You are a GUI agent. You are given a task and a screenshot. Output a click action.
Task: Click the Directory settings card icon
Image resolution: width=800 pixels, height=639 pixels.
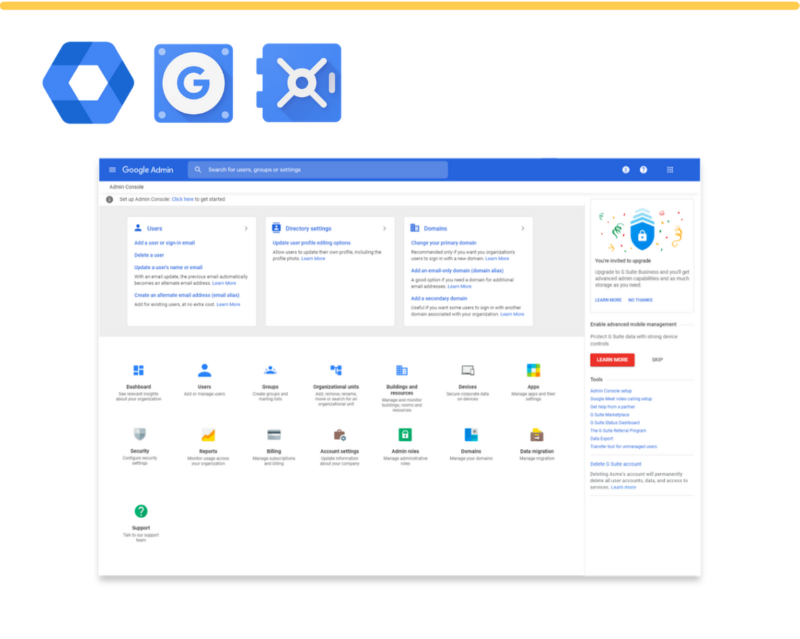pos(277,228)
